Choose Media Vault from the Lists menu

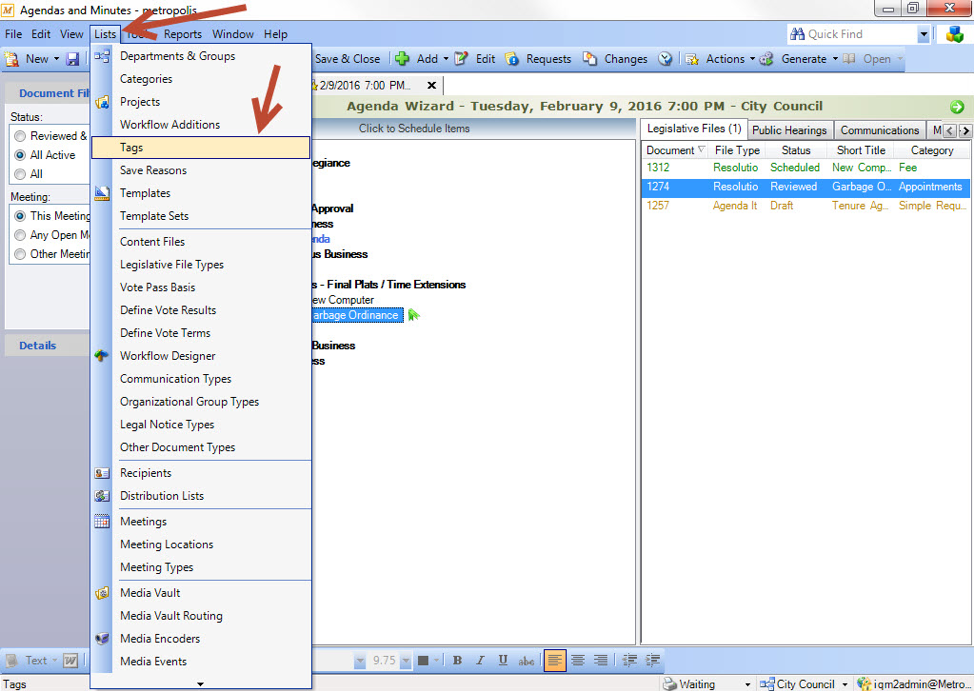[x=201, y=593]
